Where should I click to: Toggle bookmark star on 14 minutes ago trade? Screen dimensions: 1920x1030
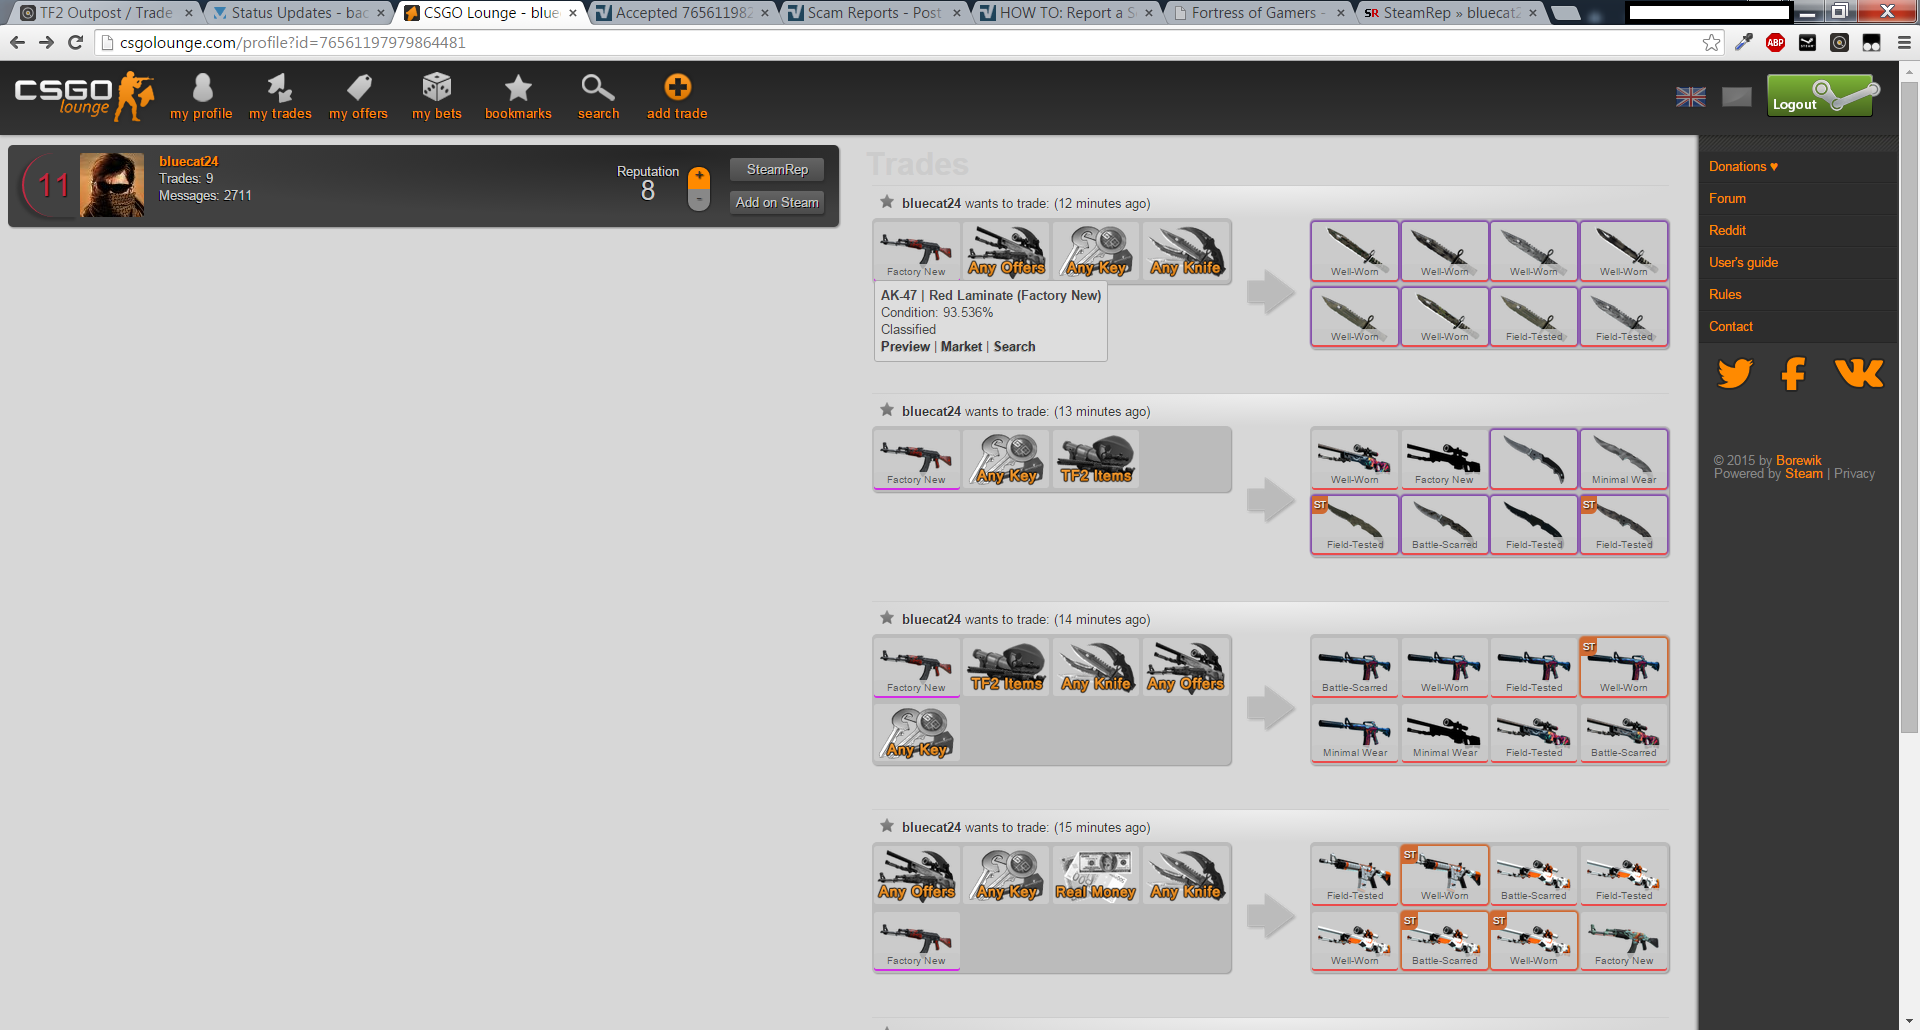887,618
